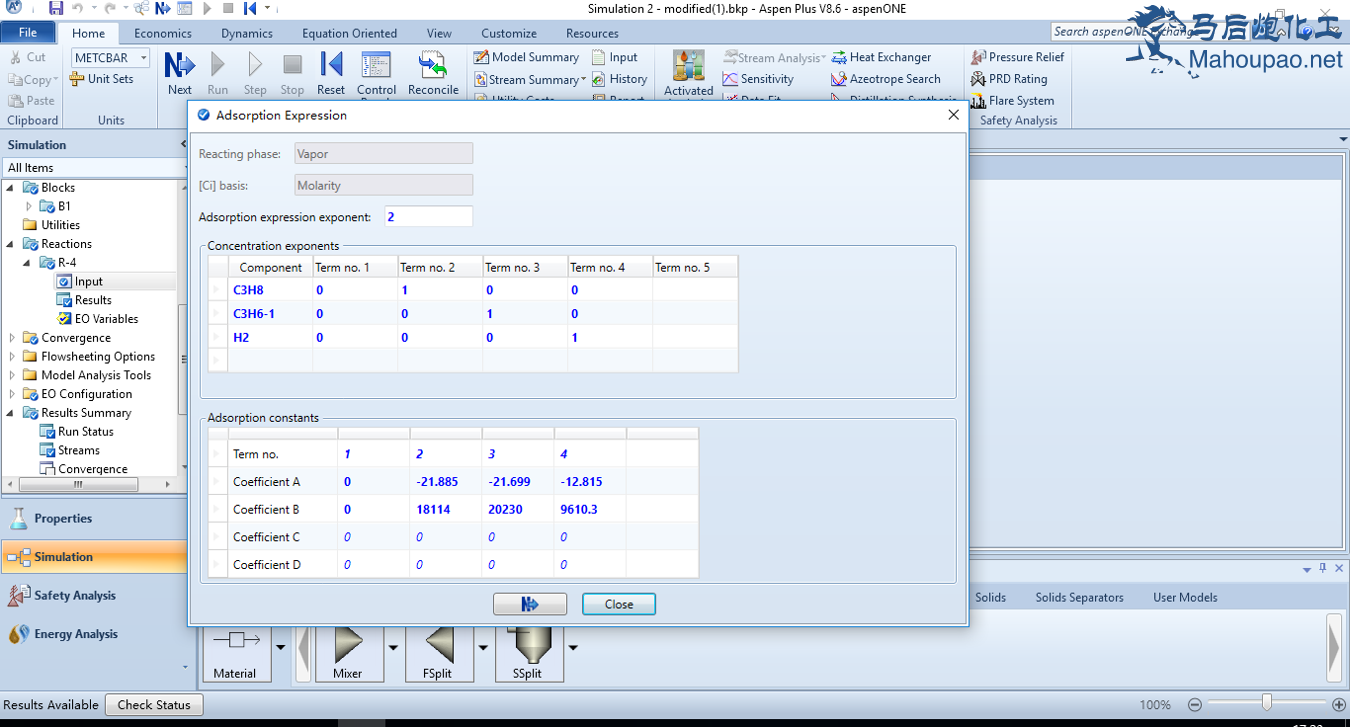Viewport: 1350px width, 727px height.
Task: Click the Check Status button
Action: (x=154, y=705)
